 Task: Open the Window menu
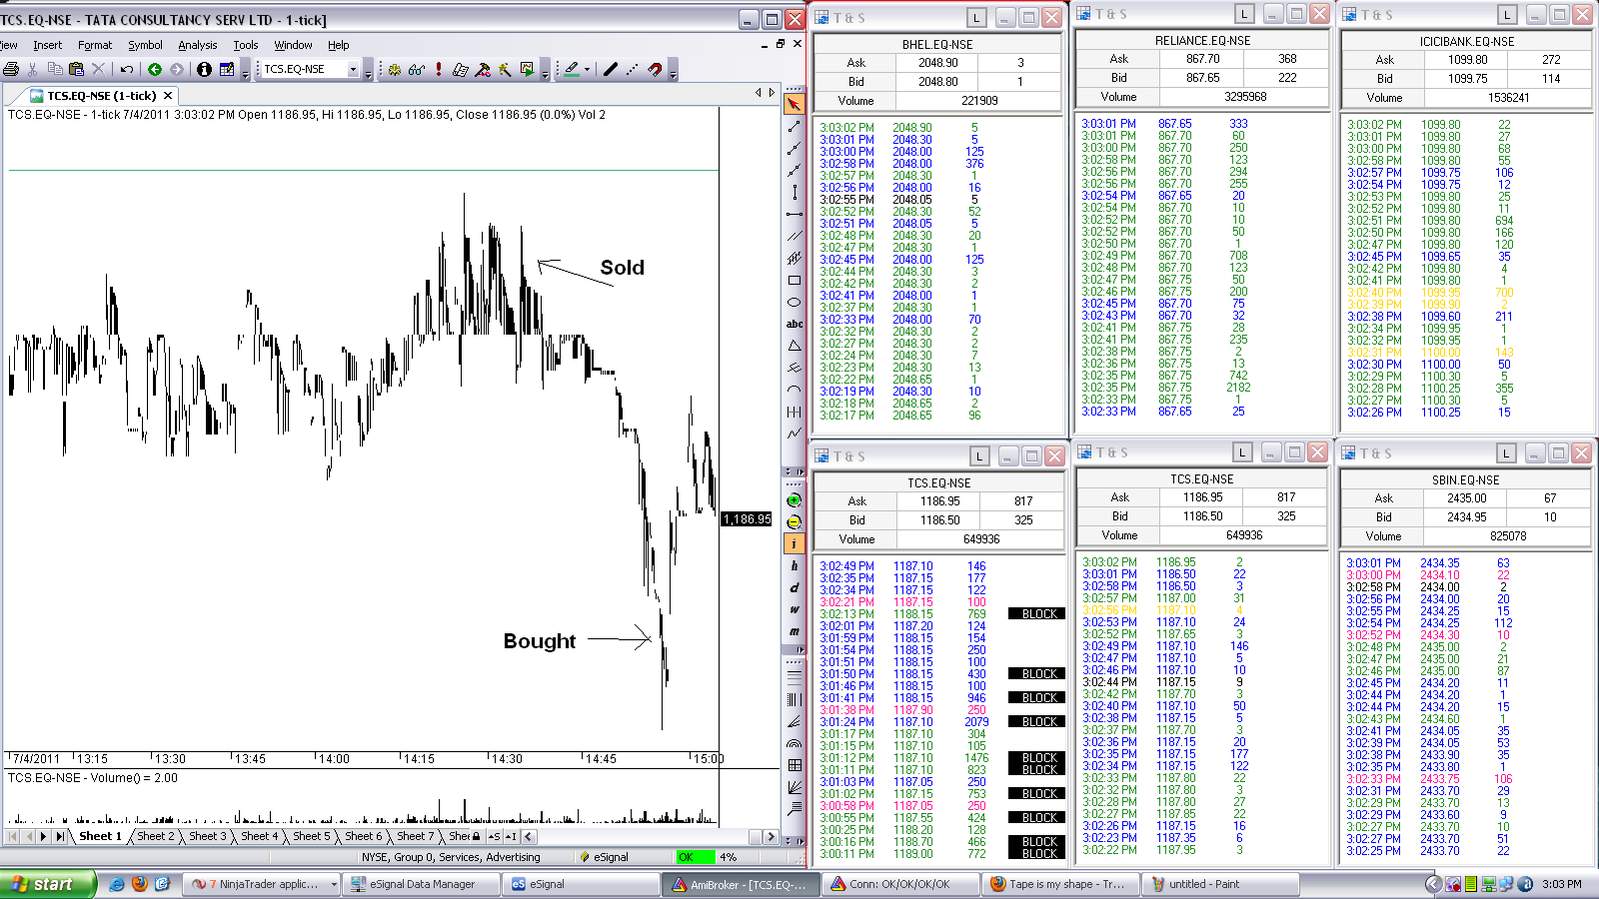point(293,45)
